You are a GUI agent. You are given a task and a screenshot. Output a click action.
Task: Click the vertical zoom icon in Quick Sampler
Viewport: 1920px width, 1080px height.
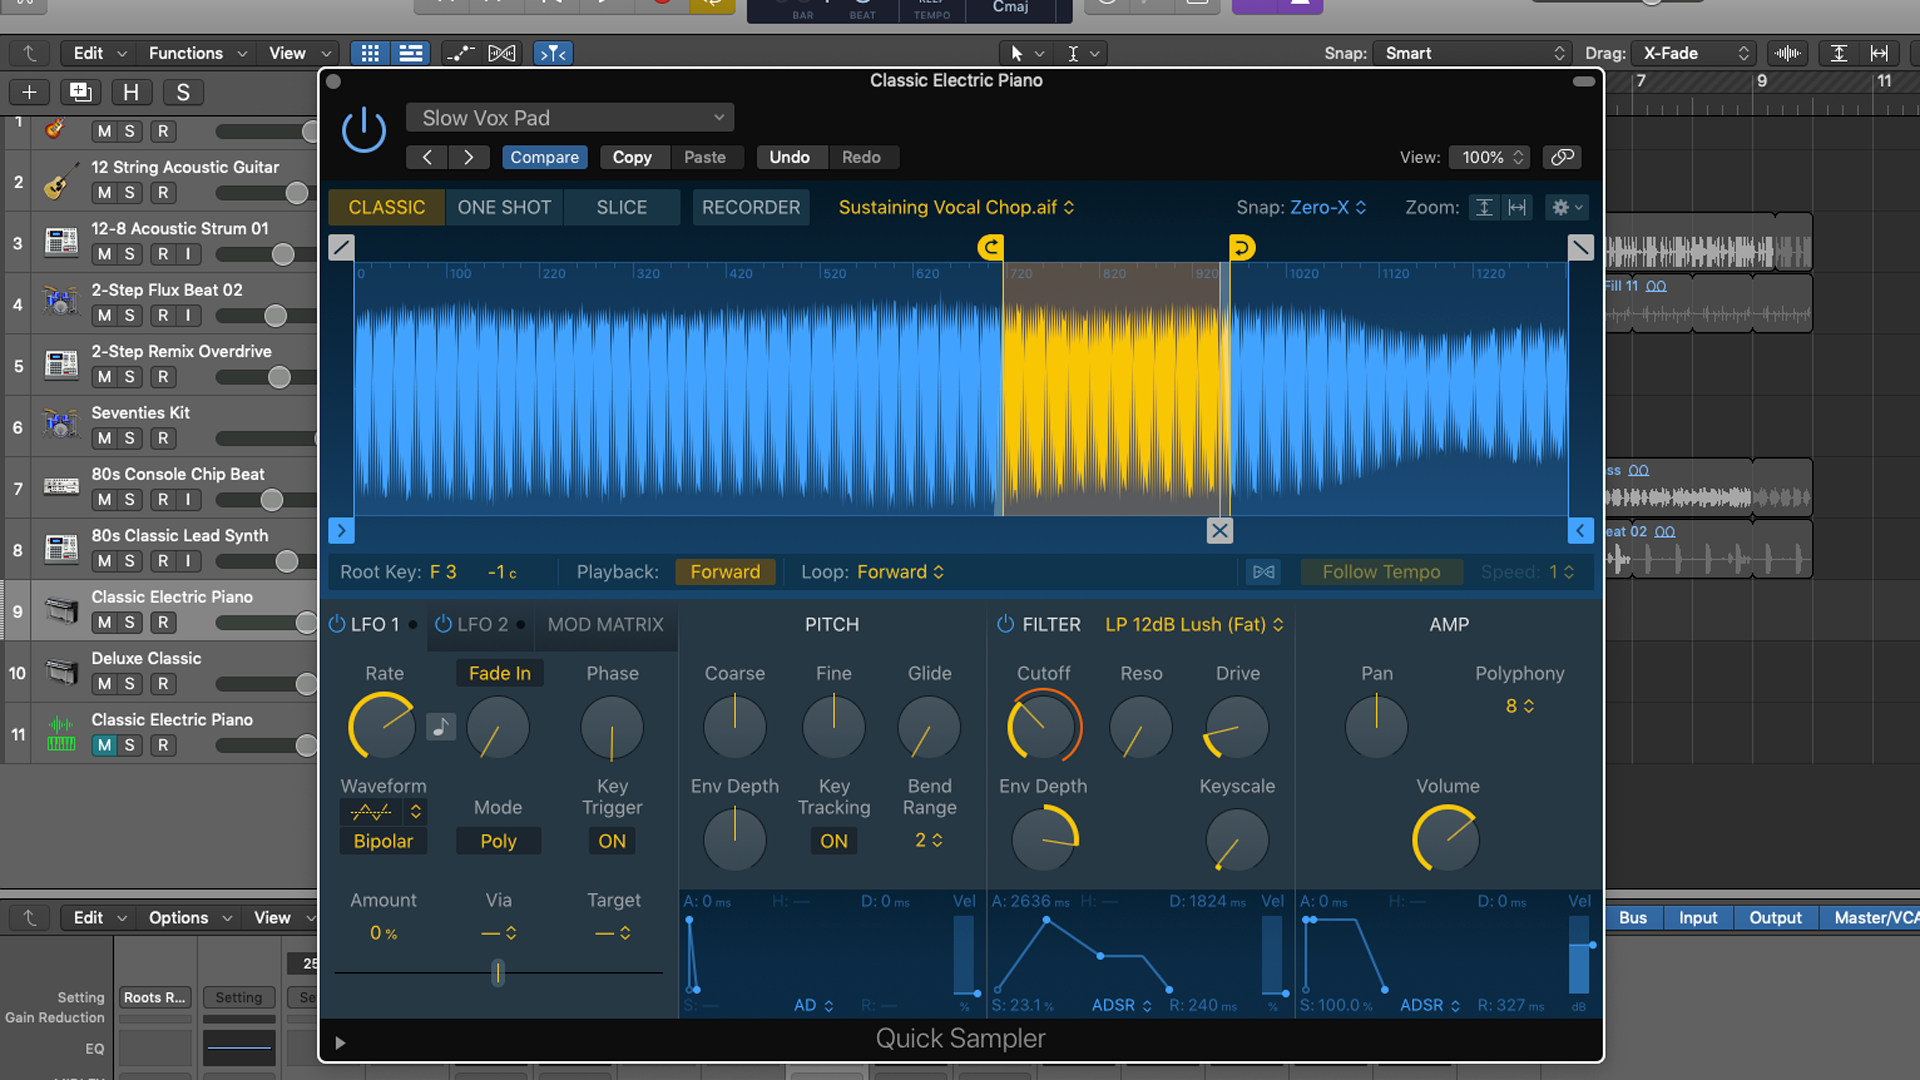[x=1484, y=207]
